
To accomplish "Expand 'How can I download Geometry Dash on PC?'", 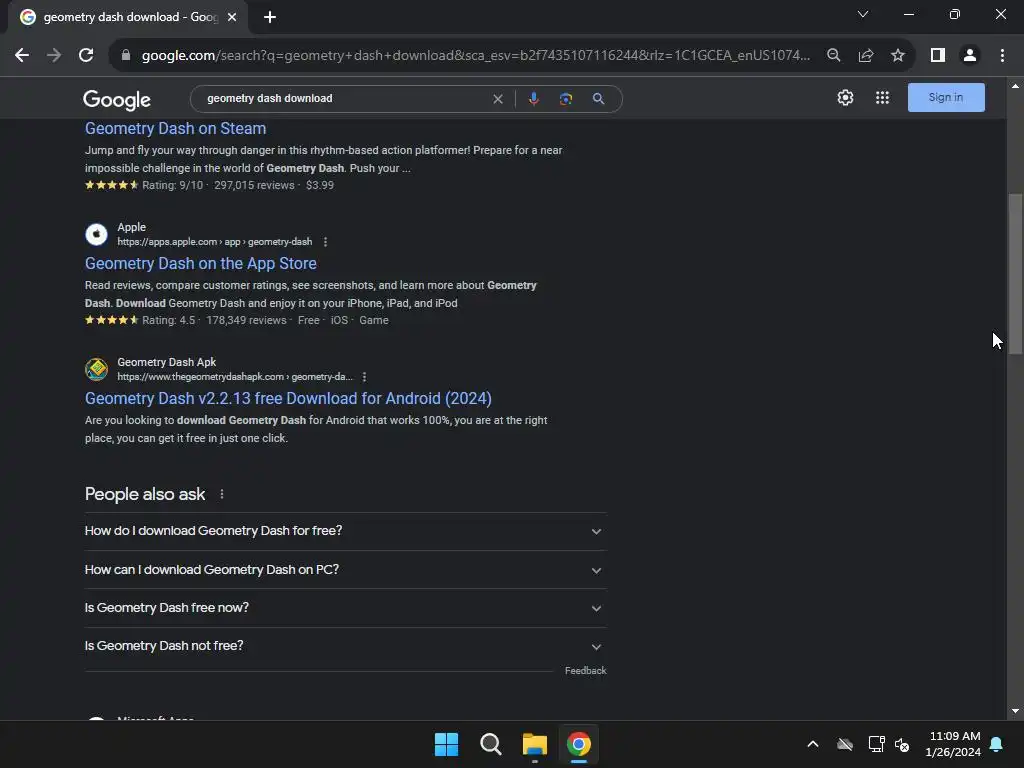I will [x=345, y=569].
